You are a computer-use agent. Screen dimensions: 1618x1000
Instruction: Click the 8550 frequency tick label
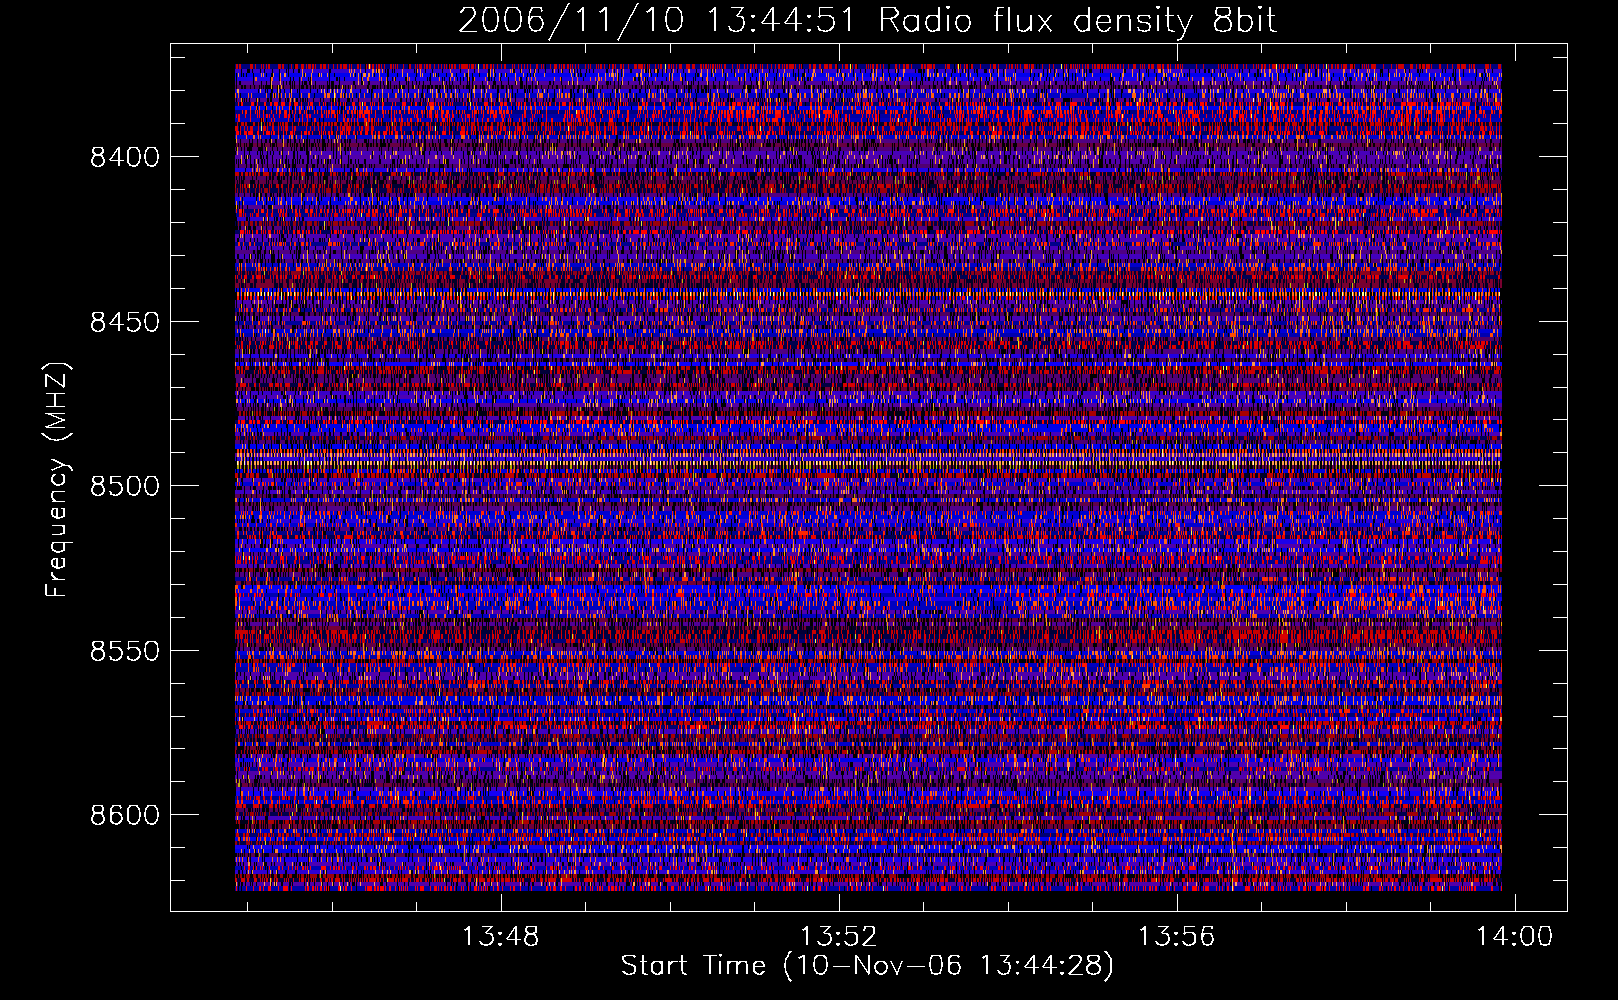pos(125,651)
